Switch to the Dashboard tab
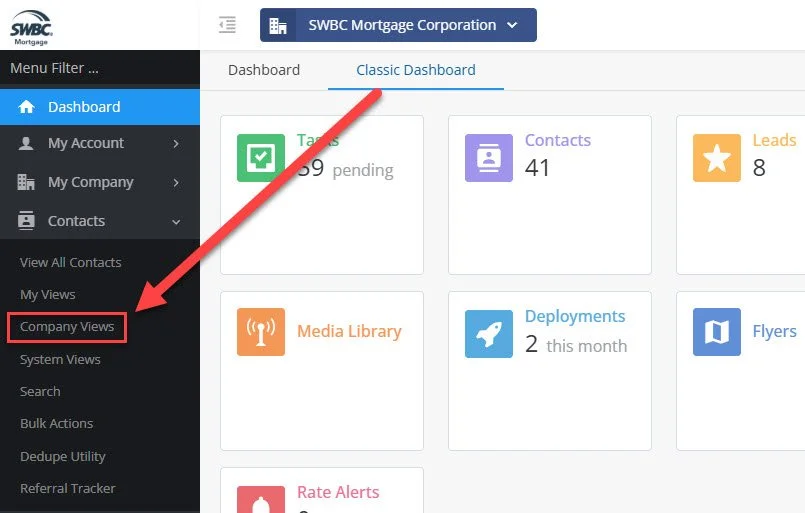The width and height of the screenshot is (805, 513). click(264, 70)
